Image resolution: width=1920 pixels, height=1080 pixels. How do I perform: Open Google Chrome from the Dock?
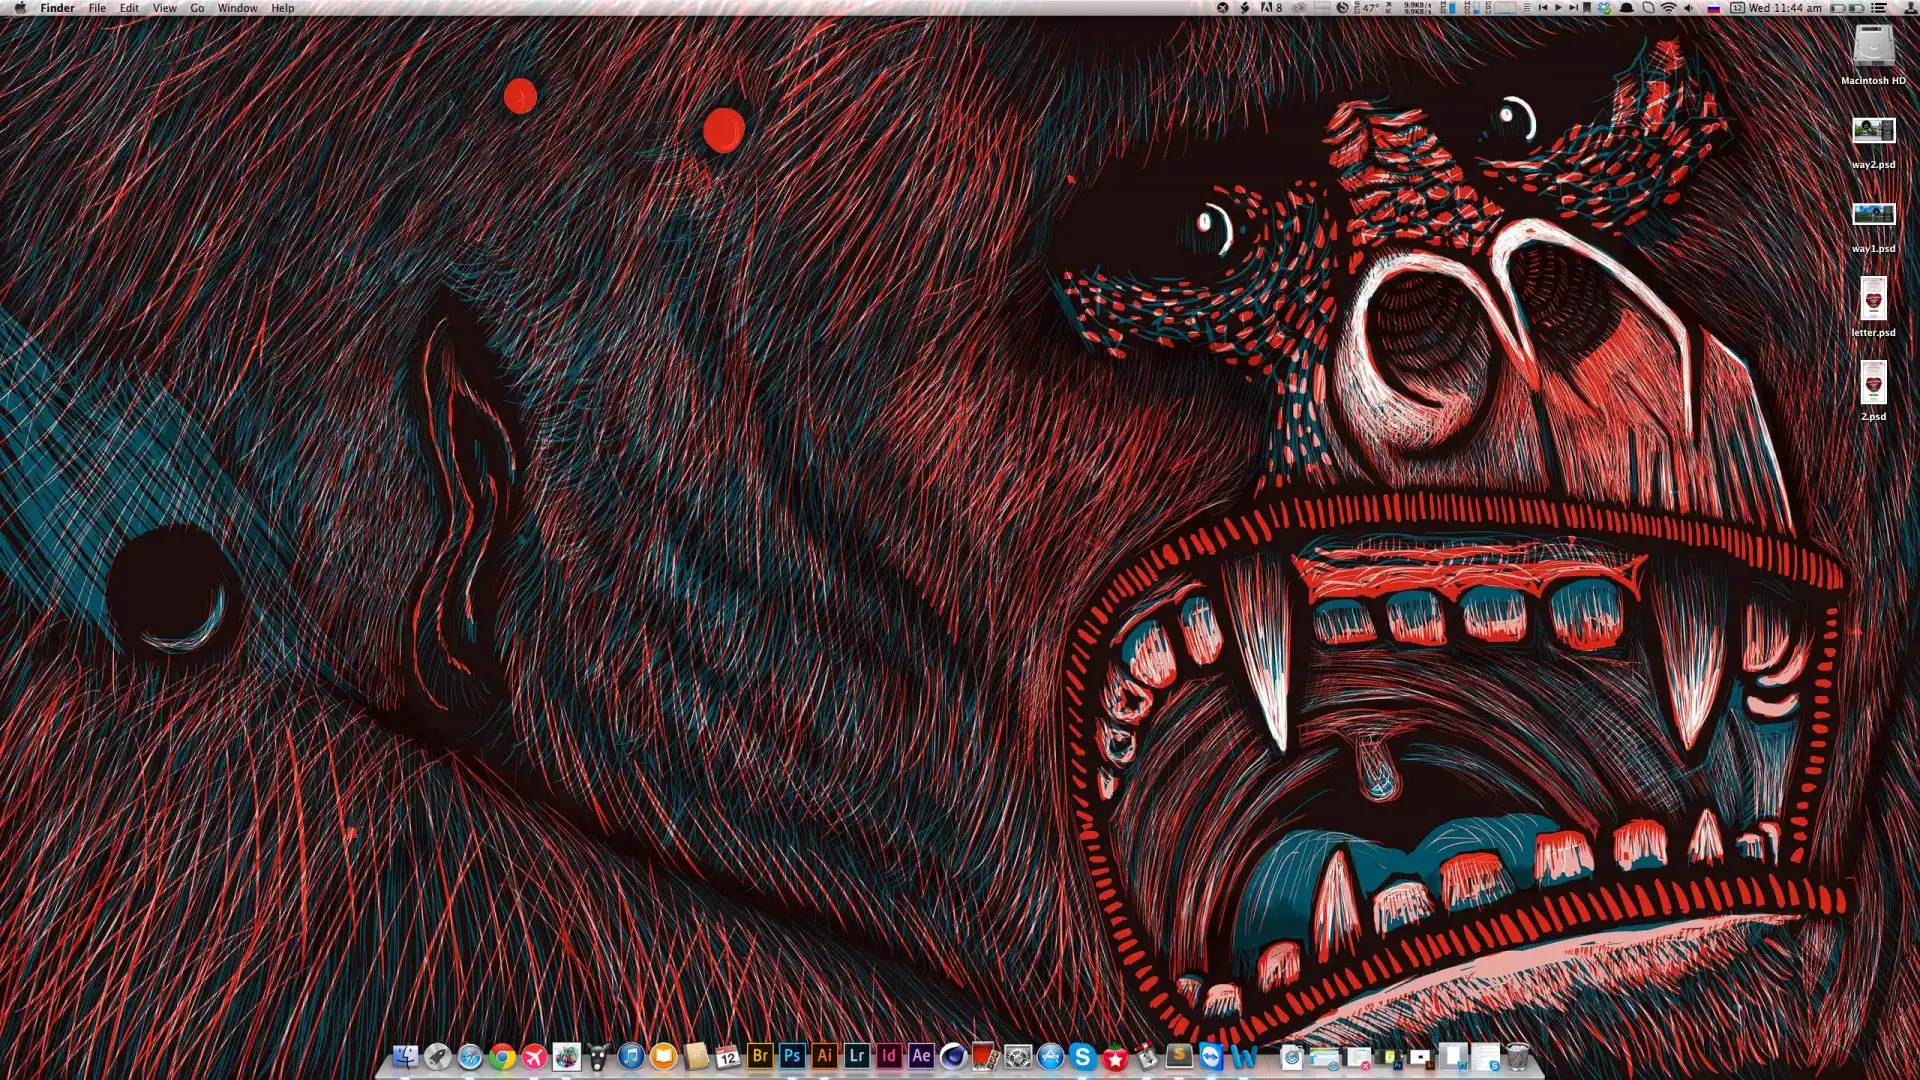click(x=502, y=1057)
